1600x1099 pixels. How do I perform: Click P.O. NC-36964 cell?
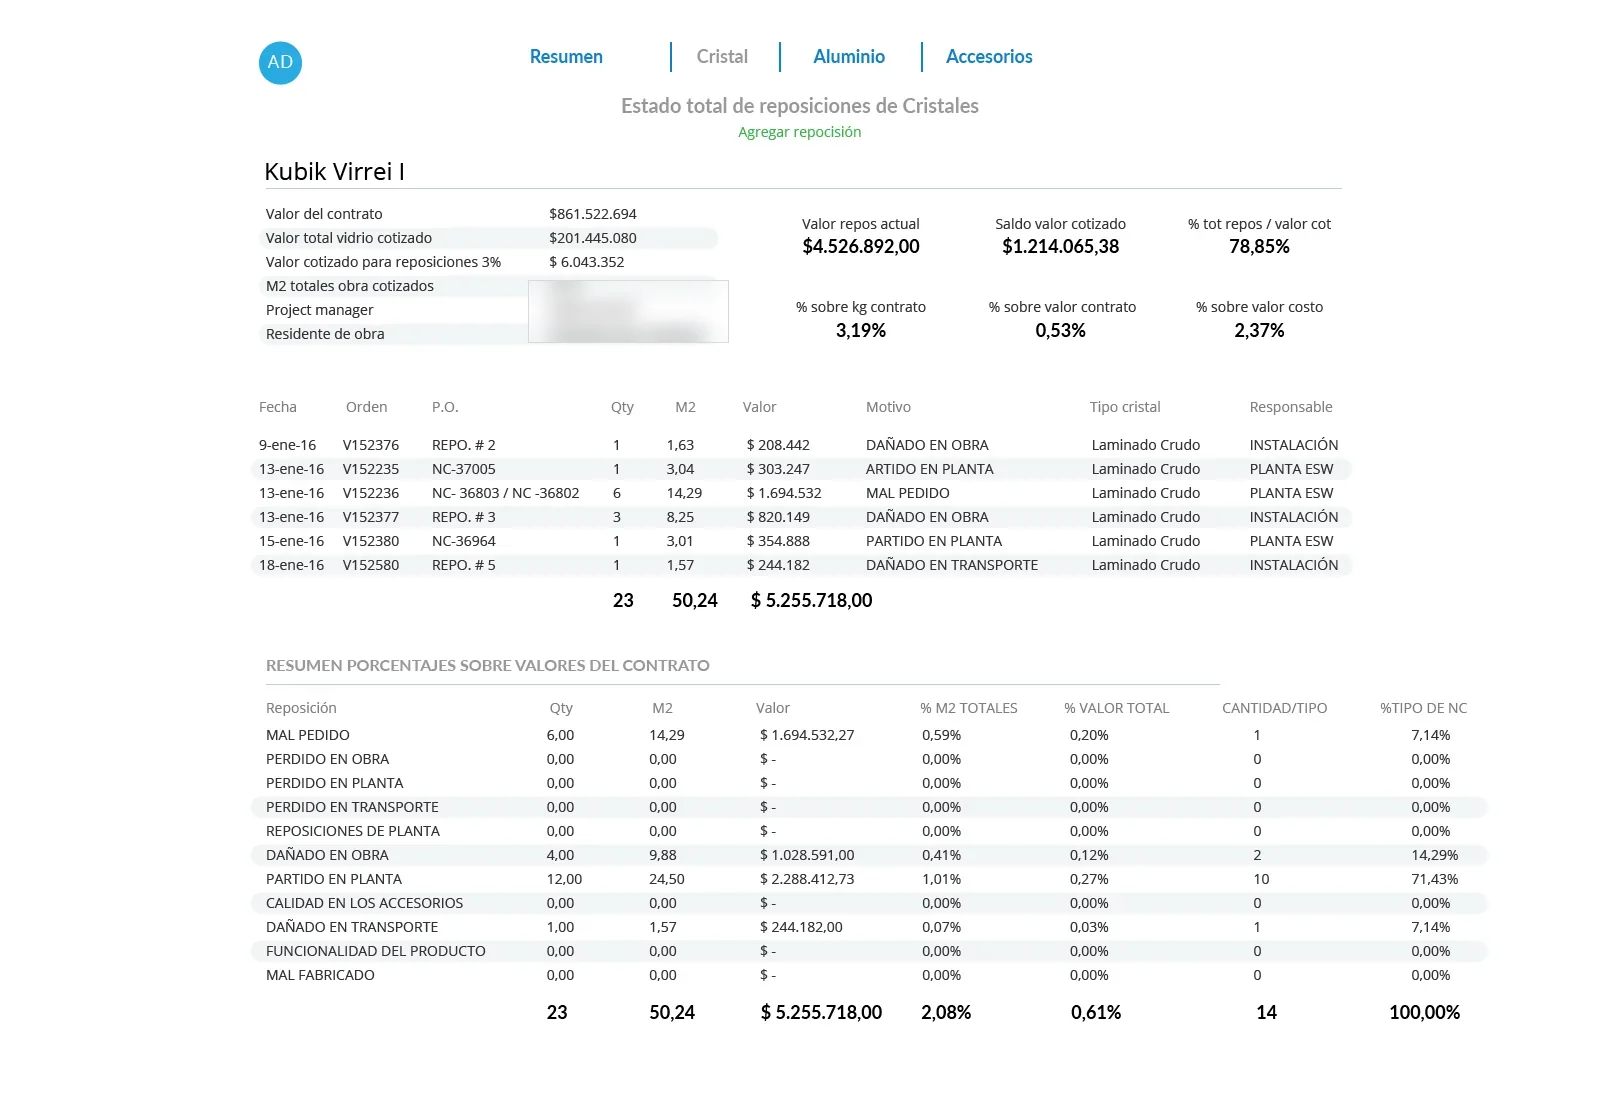(463, 541)
